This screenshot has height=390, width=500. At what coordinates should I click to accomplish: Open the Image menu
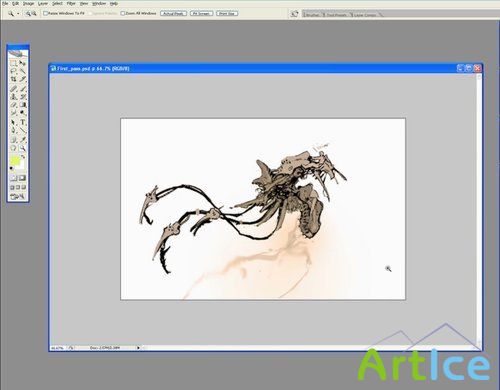pos(29,3)
